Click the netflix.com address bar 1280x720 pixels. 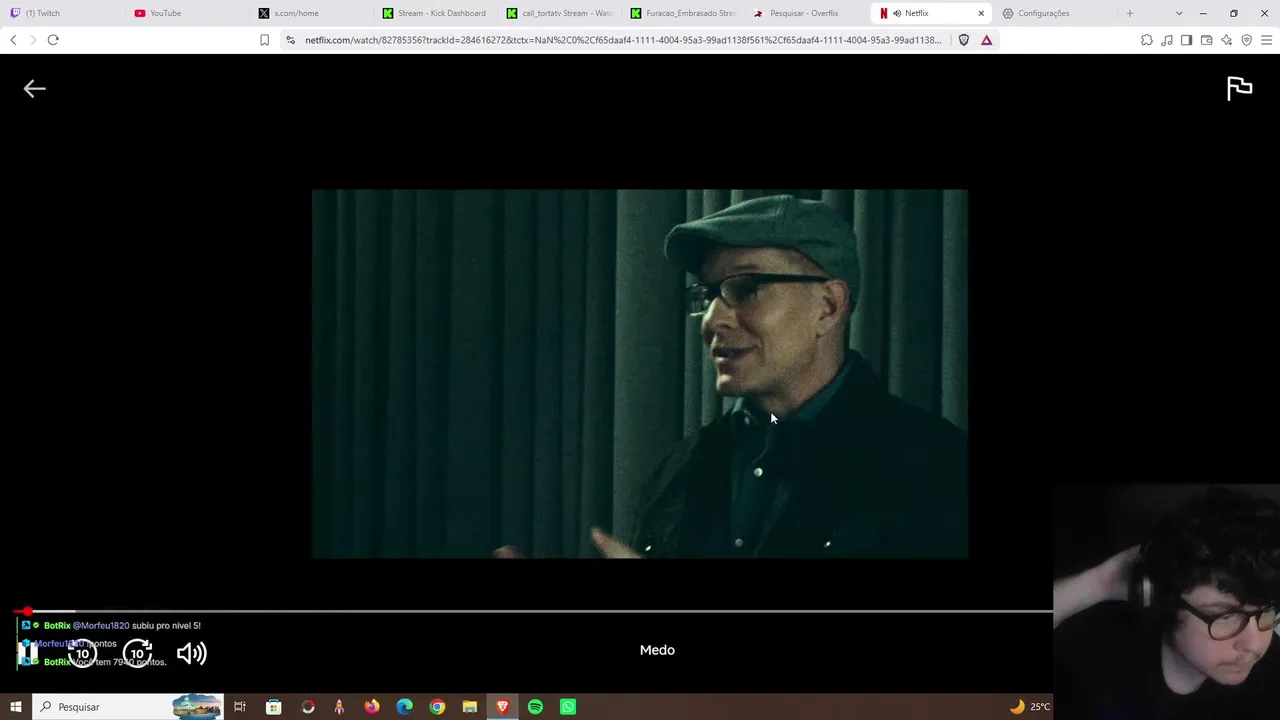coord(623,40)
